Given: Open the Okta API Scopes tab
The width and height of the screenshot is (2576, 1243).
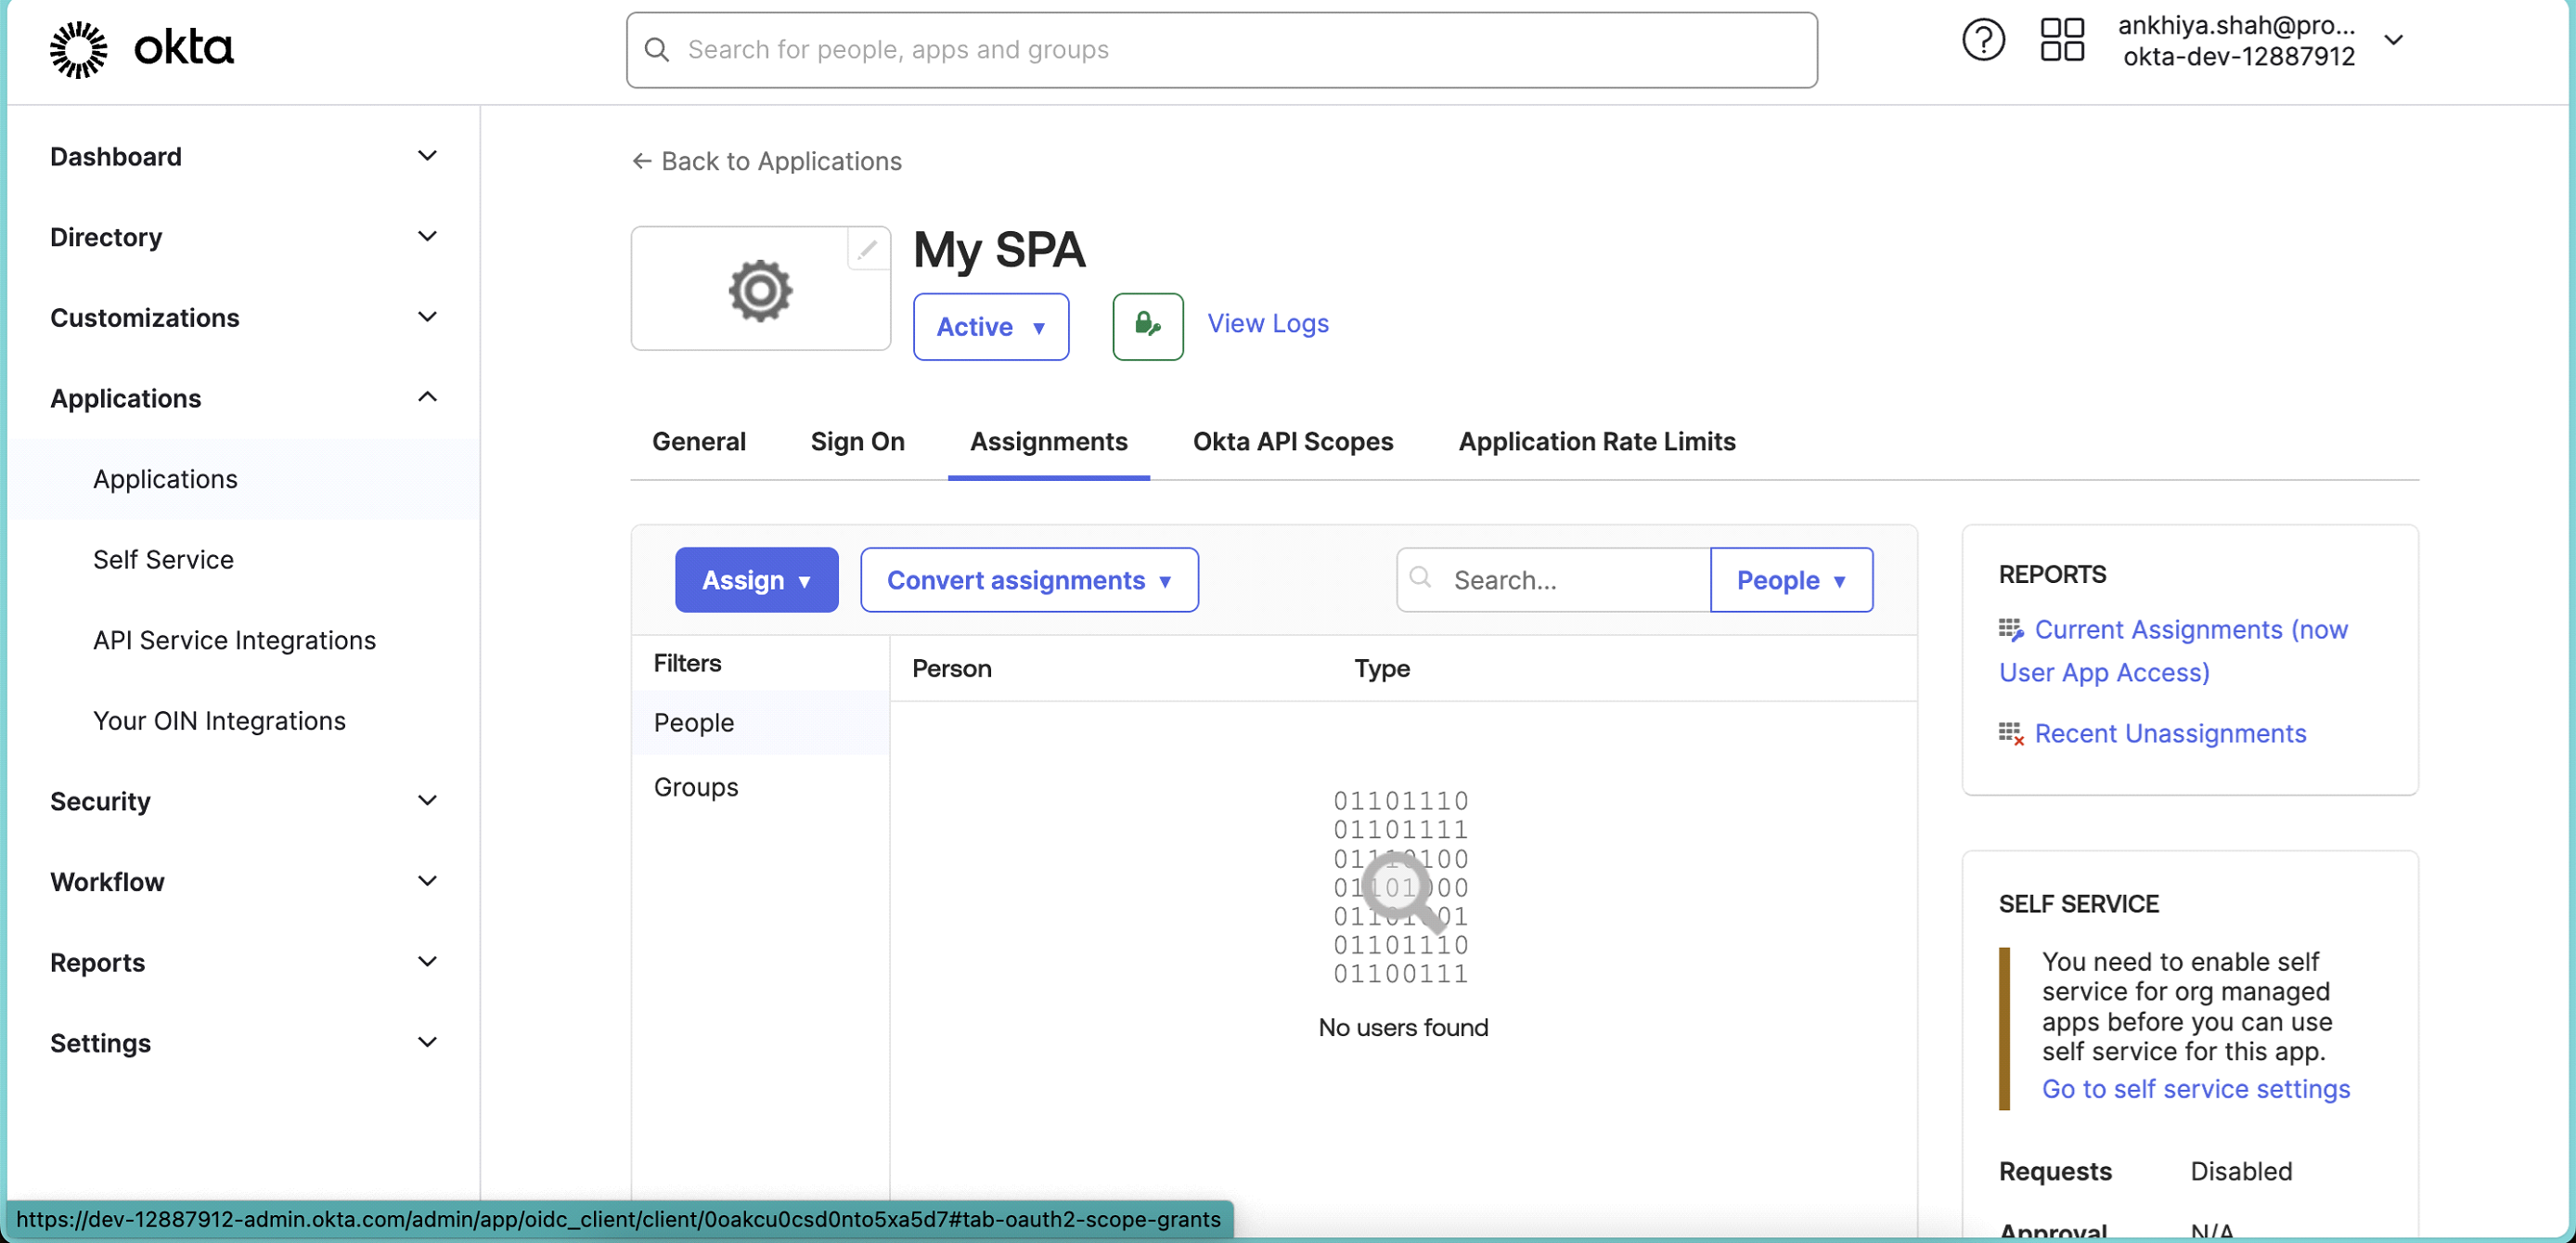Looking at the screenshot, I should (x=1292, y=442).
